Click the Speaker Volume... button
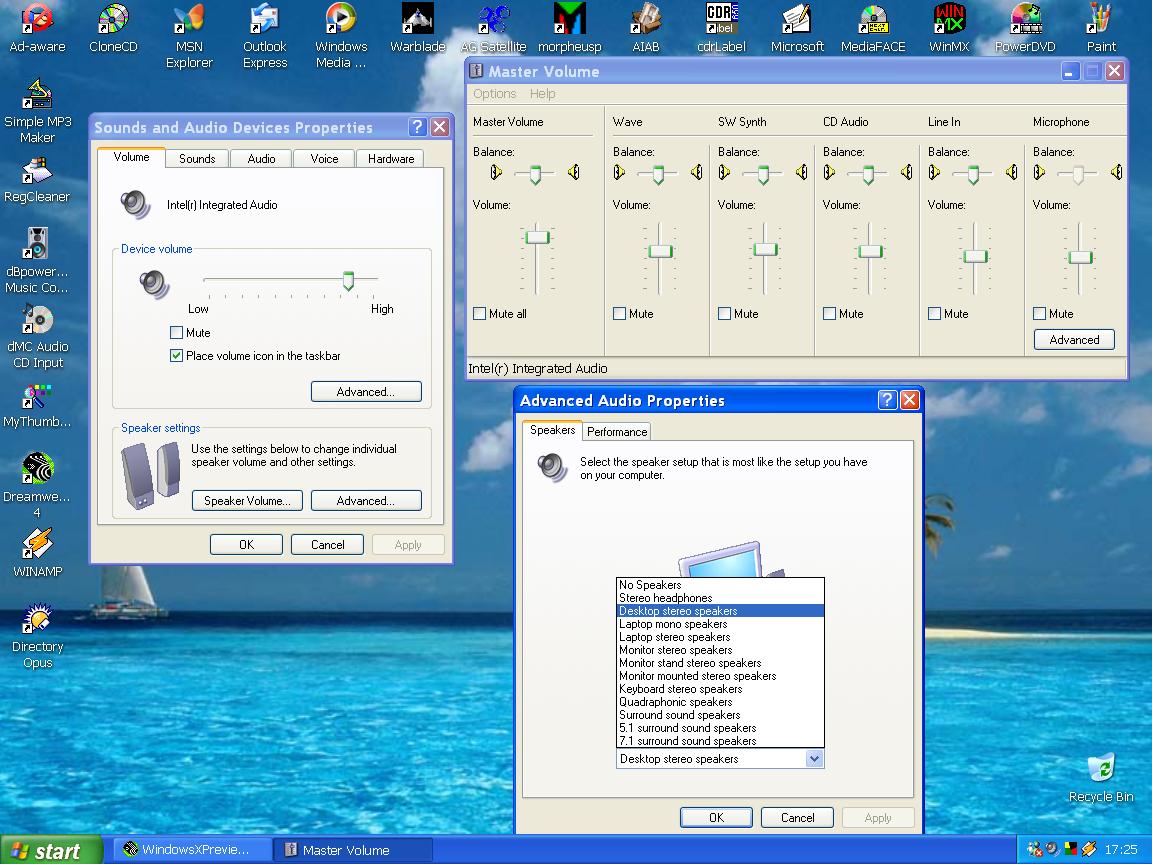This screenshot has width=1152, height=864. point(247,501)
